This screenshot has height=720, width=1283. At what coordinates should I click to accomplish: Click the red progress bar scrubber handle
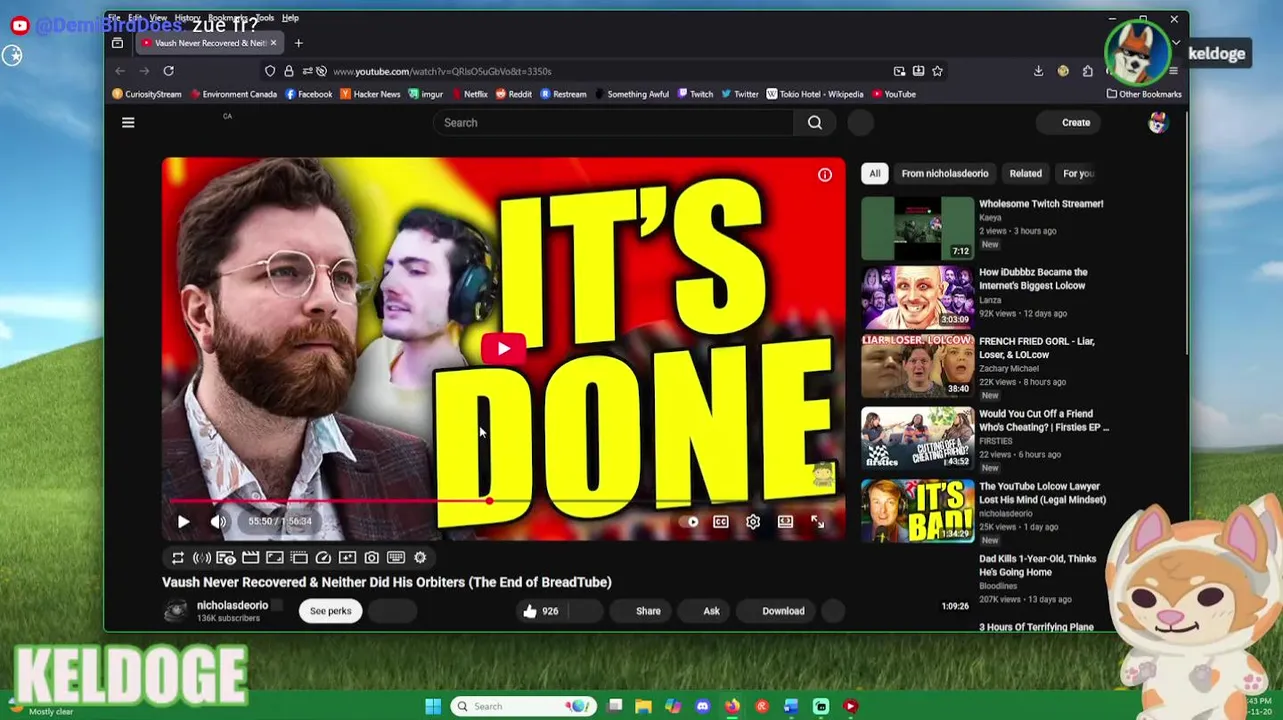click(489, 500)
